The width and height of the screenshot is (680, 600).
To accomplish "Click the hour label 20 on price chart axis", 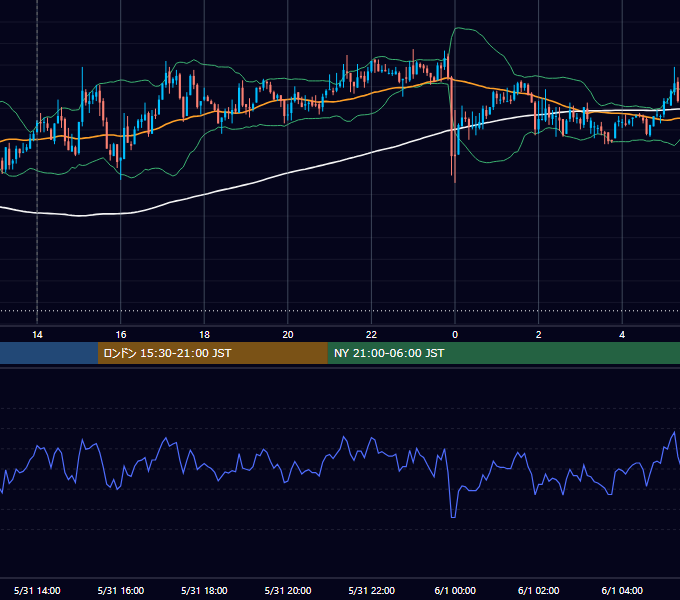I will tap(288, 335).
